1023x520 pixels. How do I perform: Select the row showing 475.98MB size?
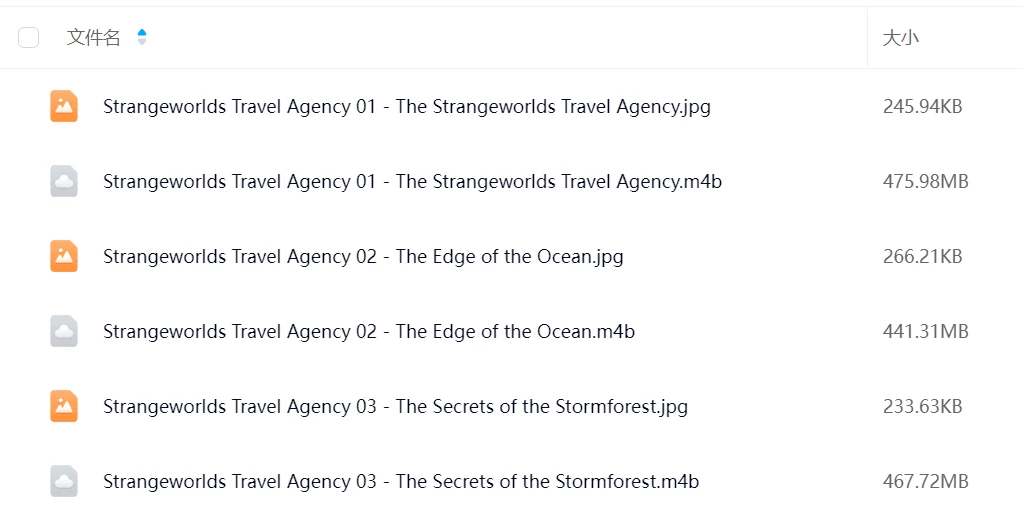512,181
